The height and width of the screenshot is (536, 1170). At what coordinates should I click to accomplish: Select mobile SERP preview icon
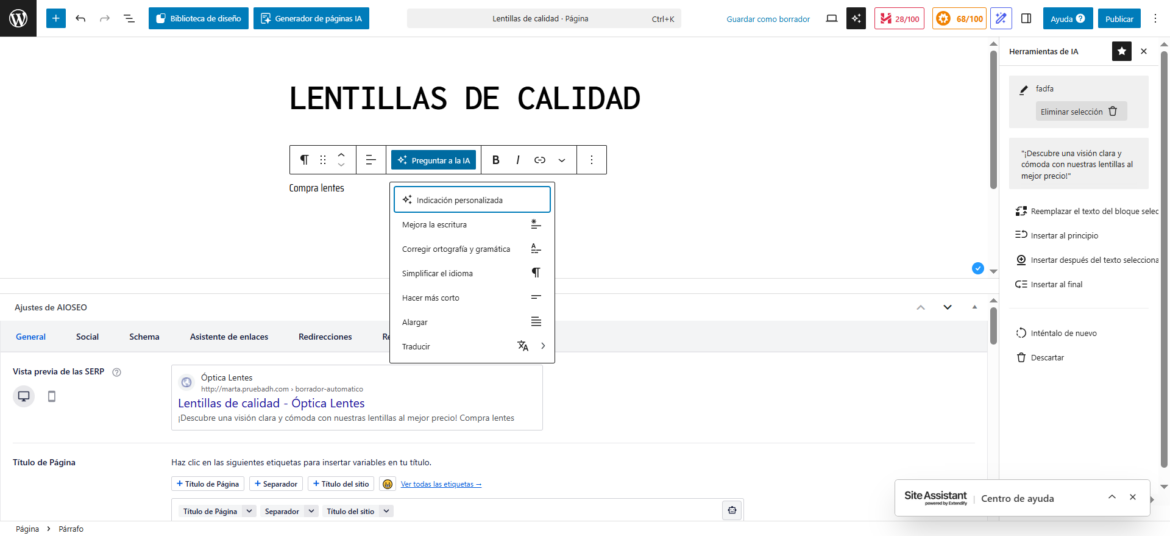[x=51, y=396]
